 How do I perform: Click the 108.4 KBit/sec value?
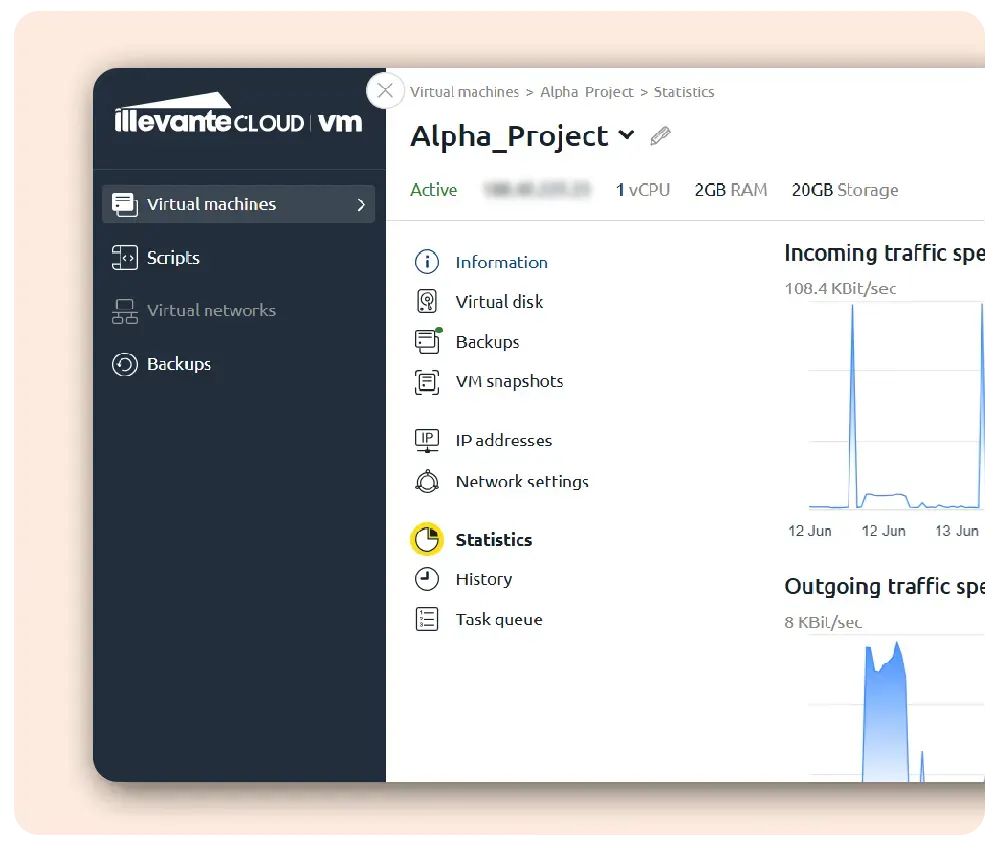point(840,289)
